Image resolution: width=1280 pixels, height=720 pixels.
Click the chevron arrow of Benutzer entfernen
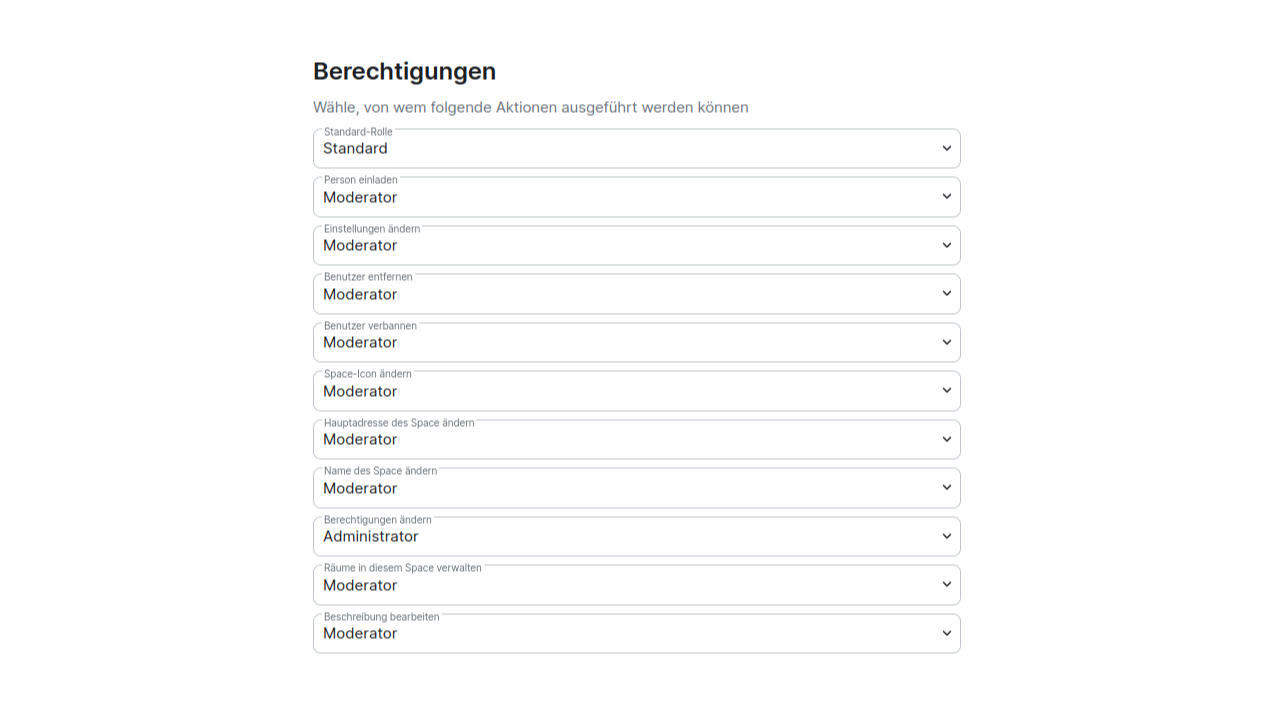click(x=947, y=294)
